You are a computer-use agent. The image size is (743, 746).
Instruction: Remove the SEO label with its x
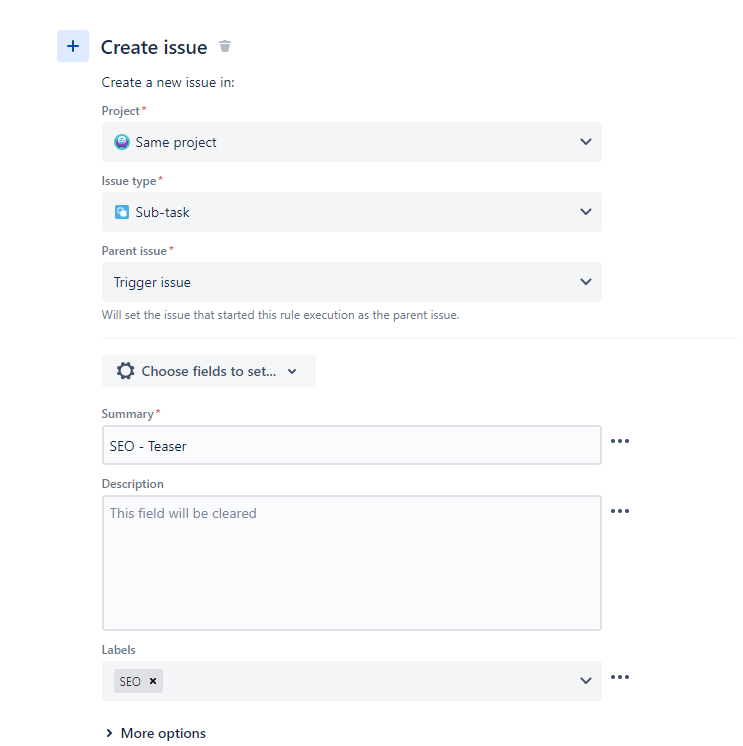(x=153, y=681)
